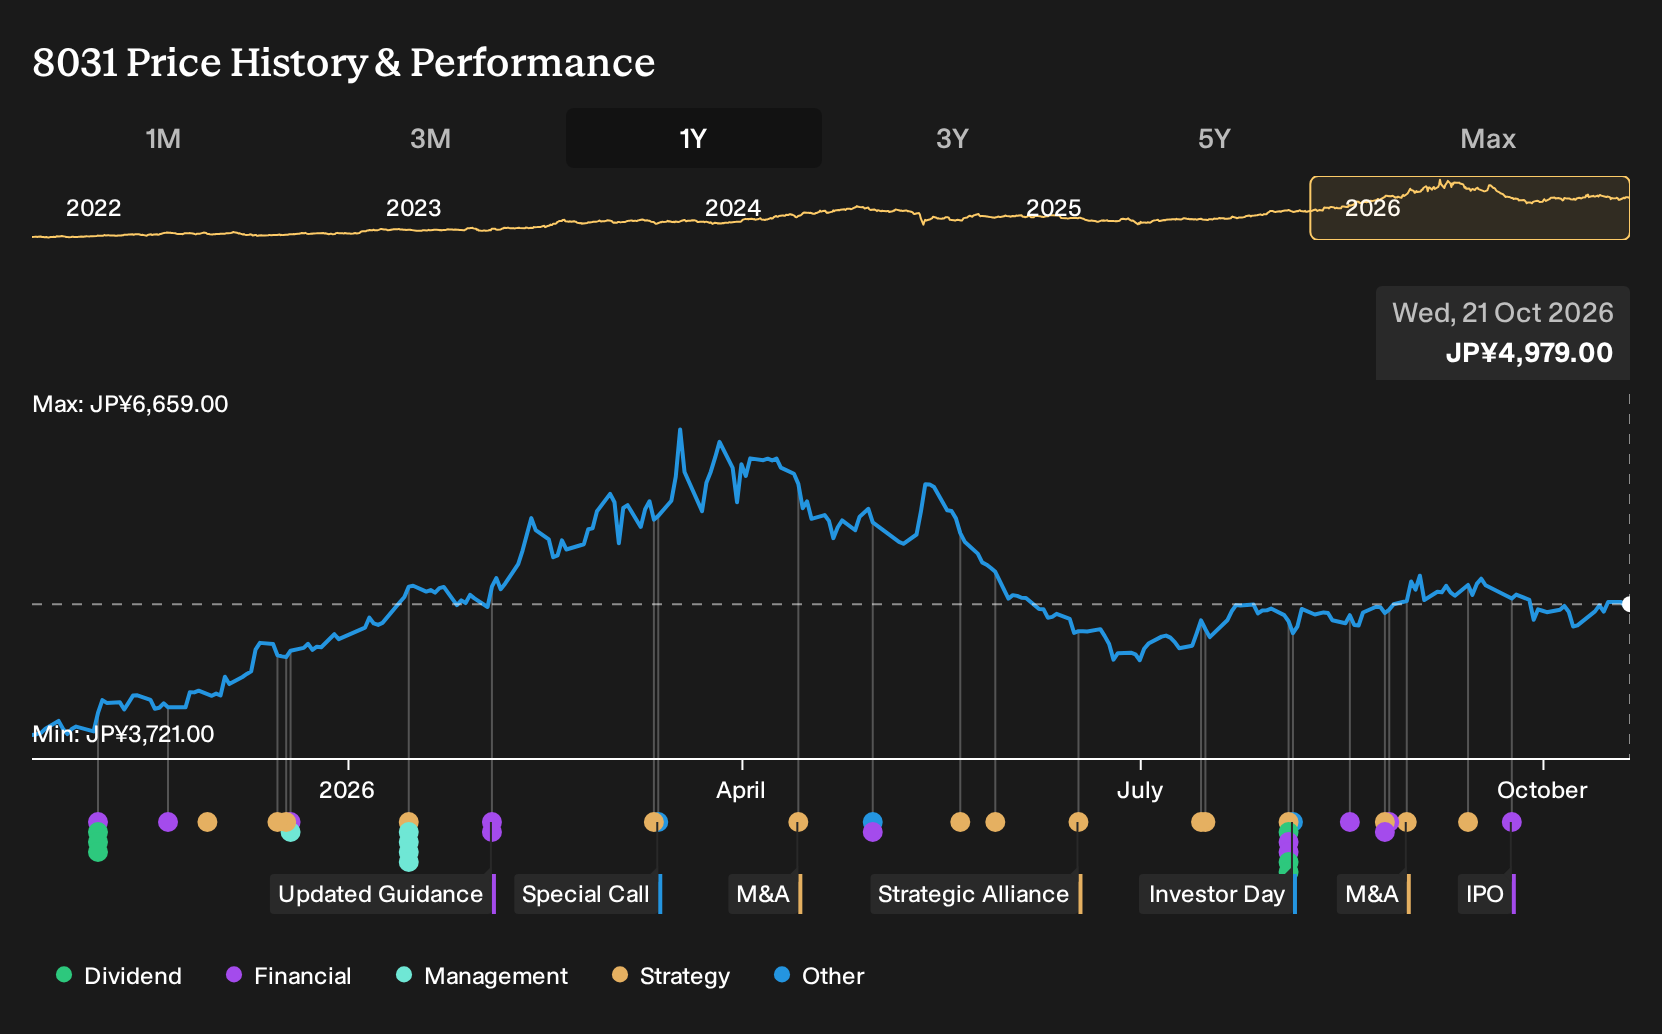Click the purple event dot above the IPO label
1662x1034 pixels.
click(x=1512, y=822)
